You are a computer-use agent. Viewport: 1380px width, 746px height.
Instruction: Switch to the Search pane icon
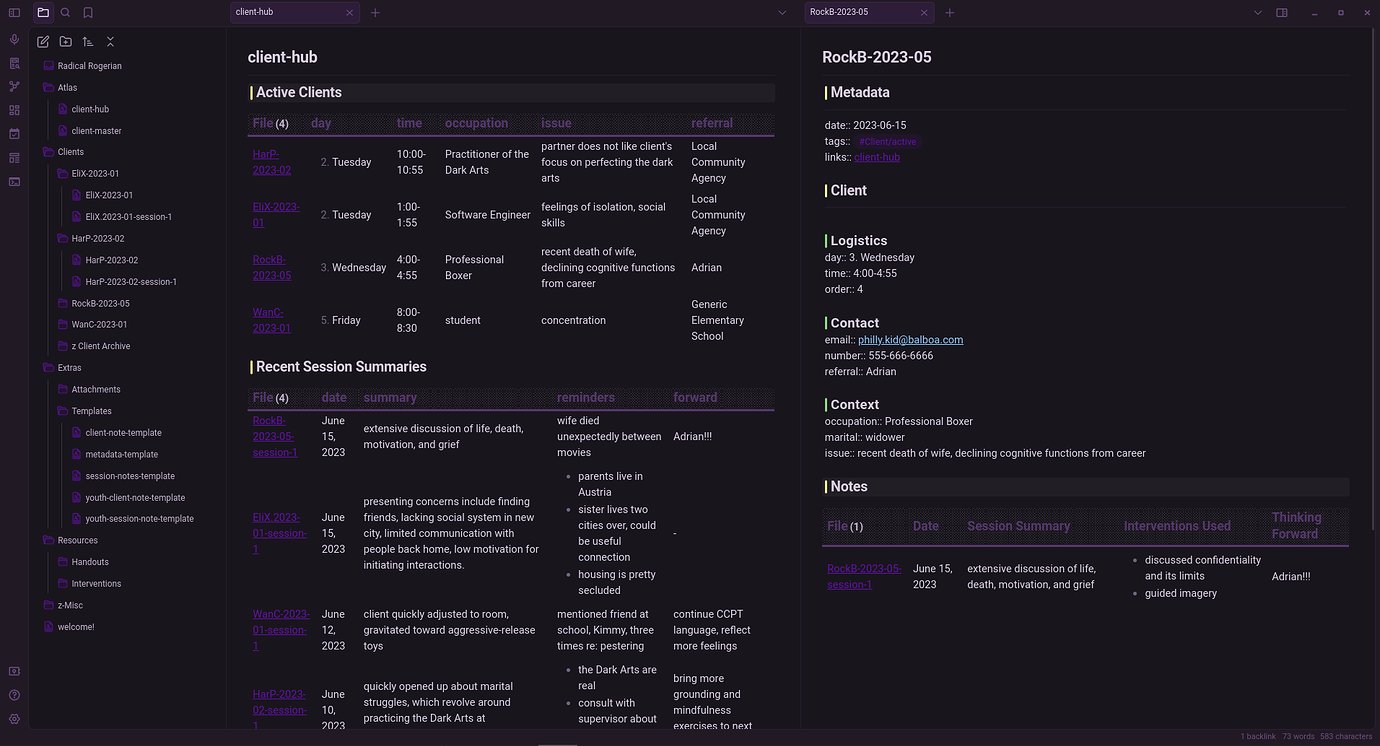point(65,12)
